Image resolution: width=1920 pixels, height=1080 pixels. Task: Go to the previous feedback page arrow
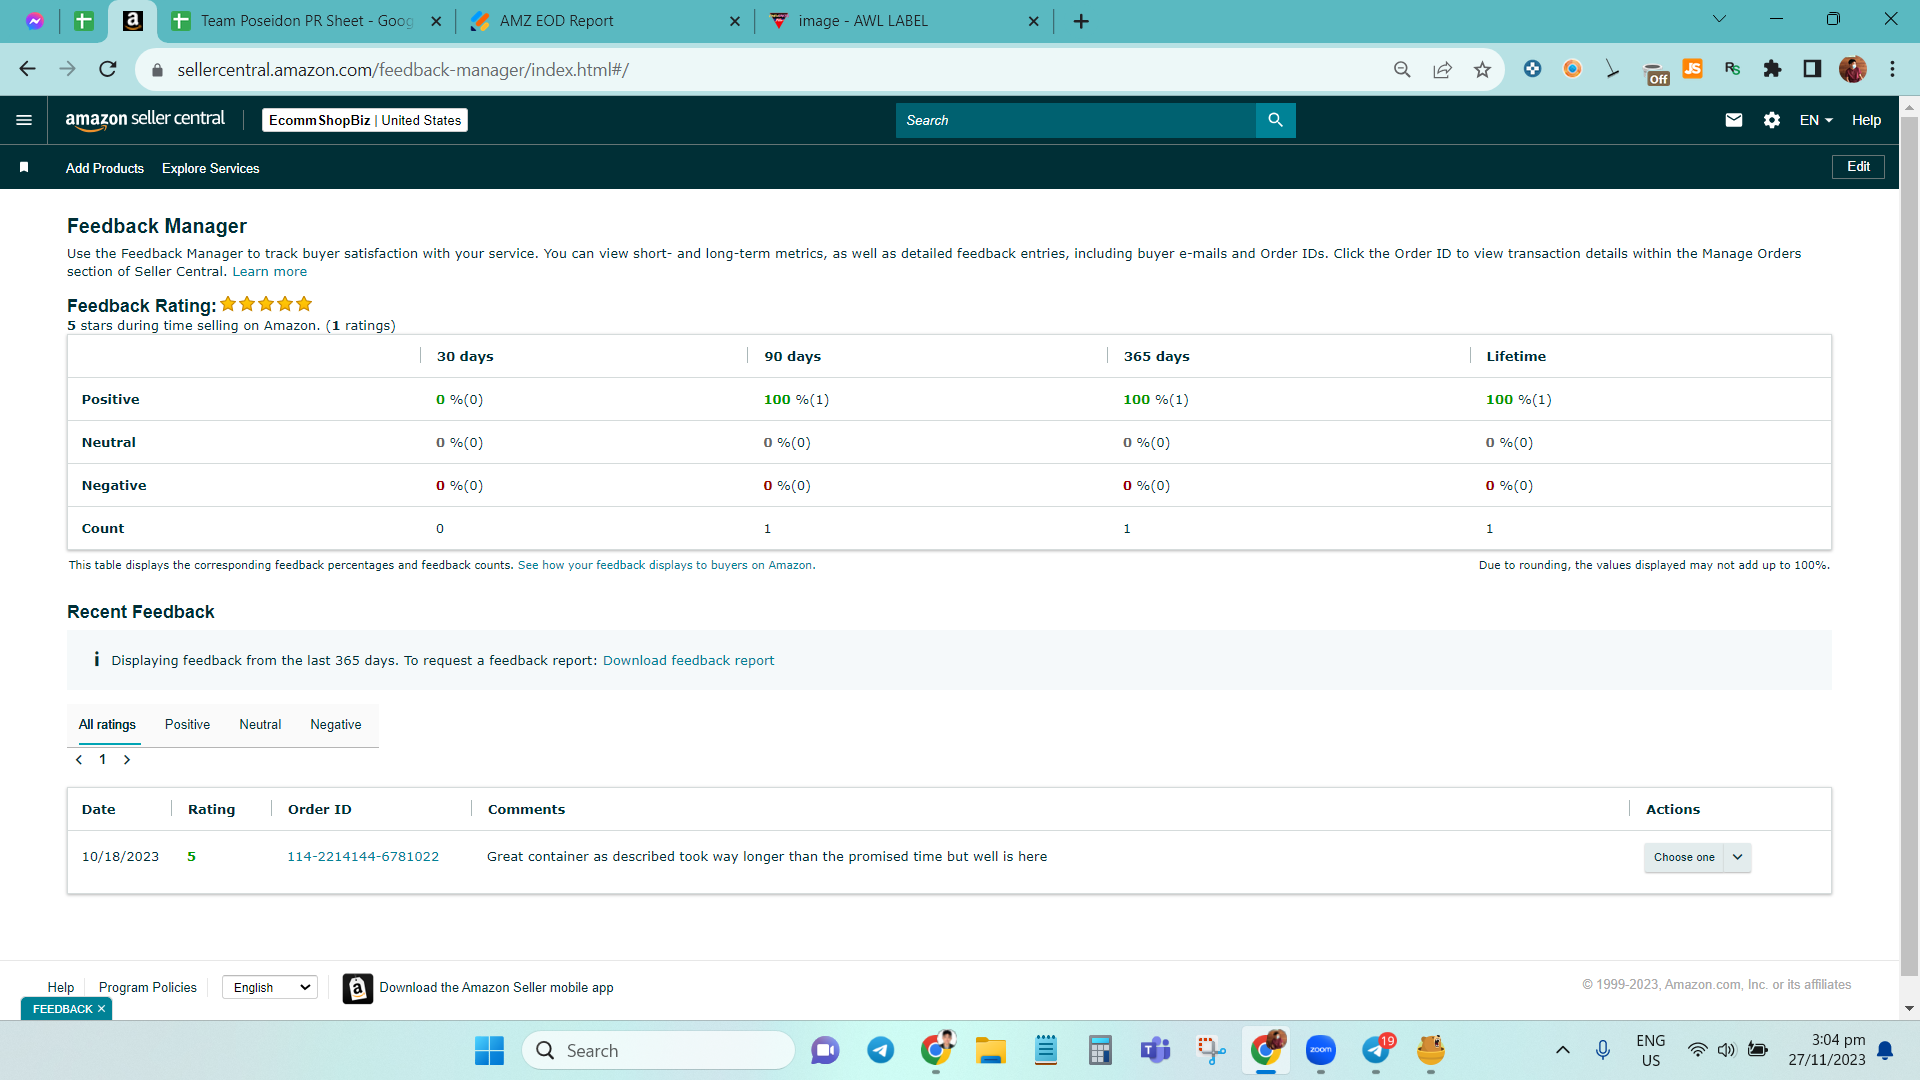click(79, 760)
